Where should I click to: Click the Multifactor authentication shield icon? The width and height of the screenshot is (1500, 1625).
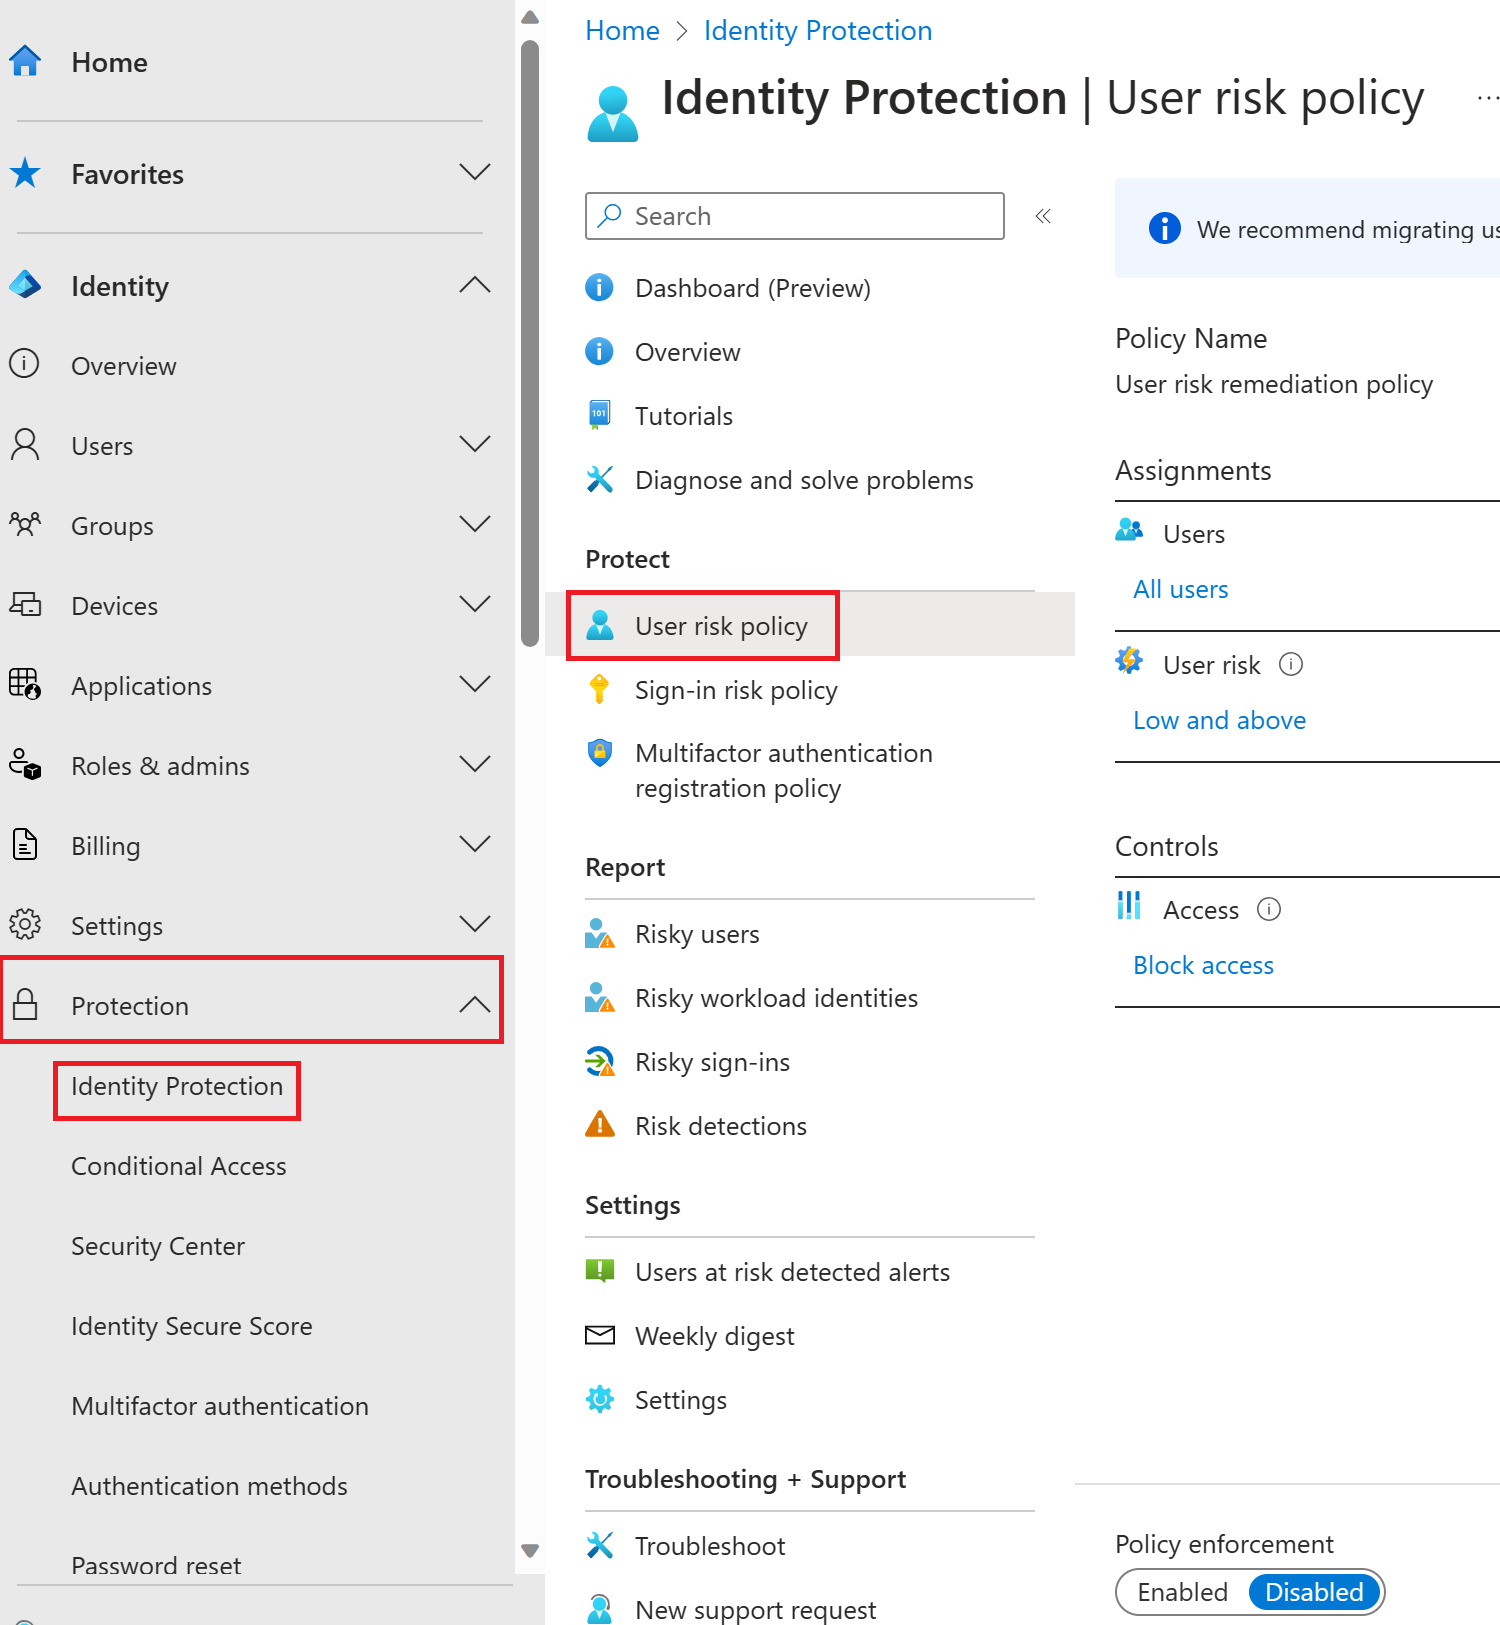click(x=599, y=752)
